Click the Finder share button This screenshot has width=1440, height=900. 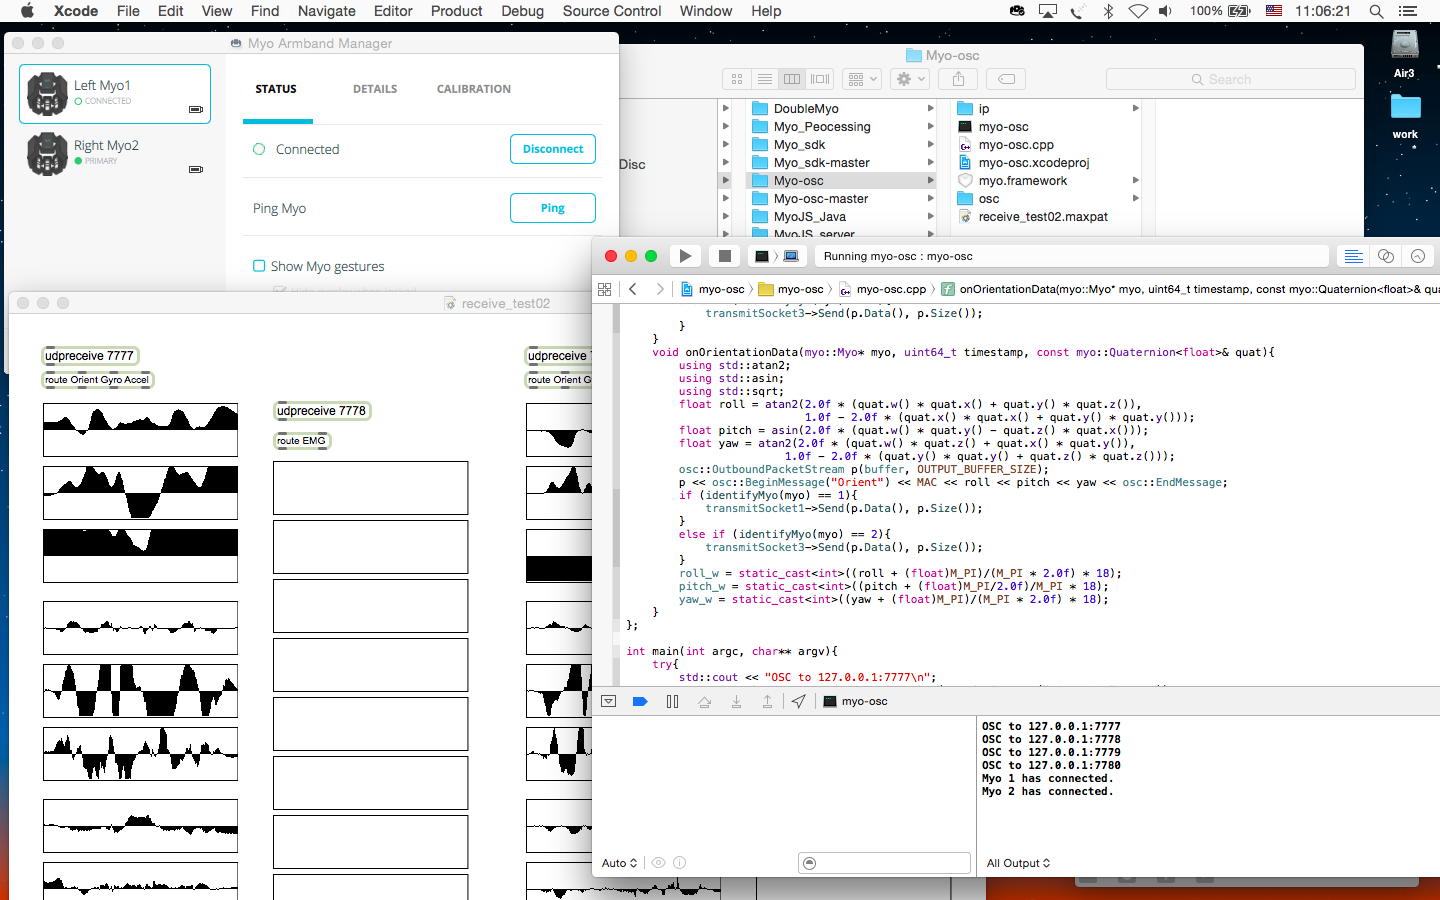point(958,79)
